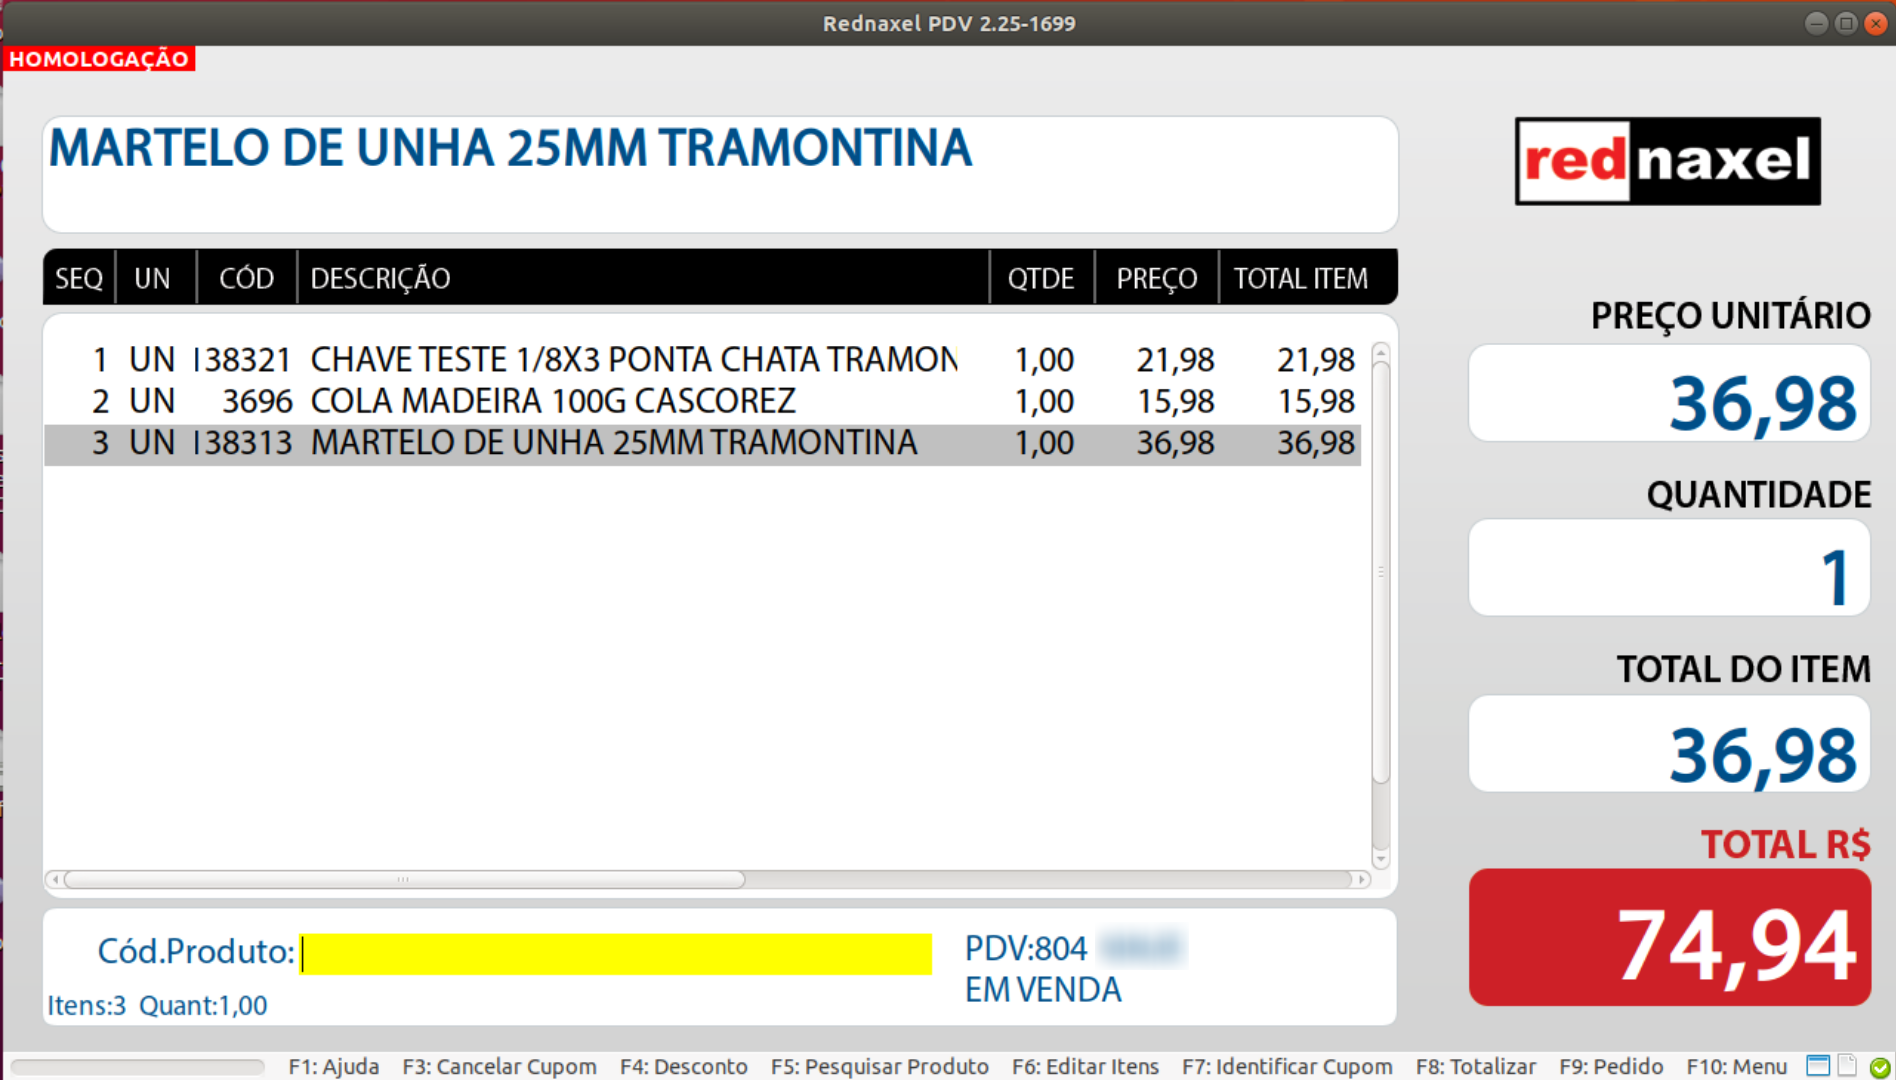
Task: Select the COLA MADEIRA 100G CASCOREZ row
Action: click(x=600, y=400)
